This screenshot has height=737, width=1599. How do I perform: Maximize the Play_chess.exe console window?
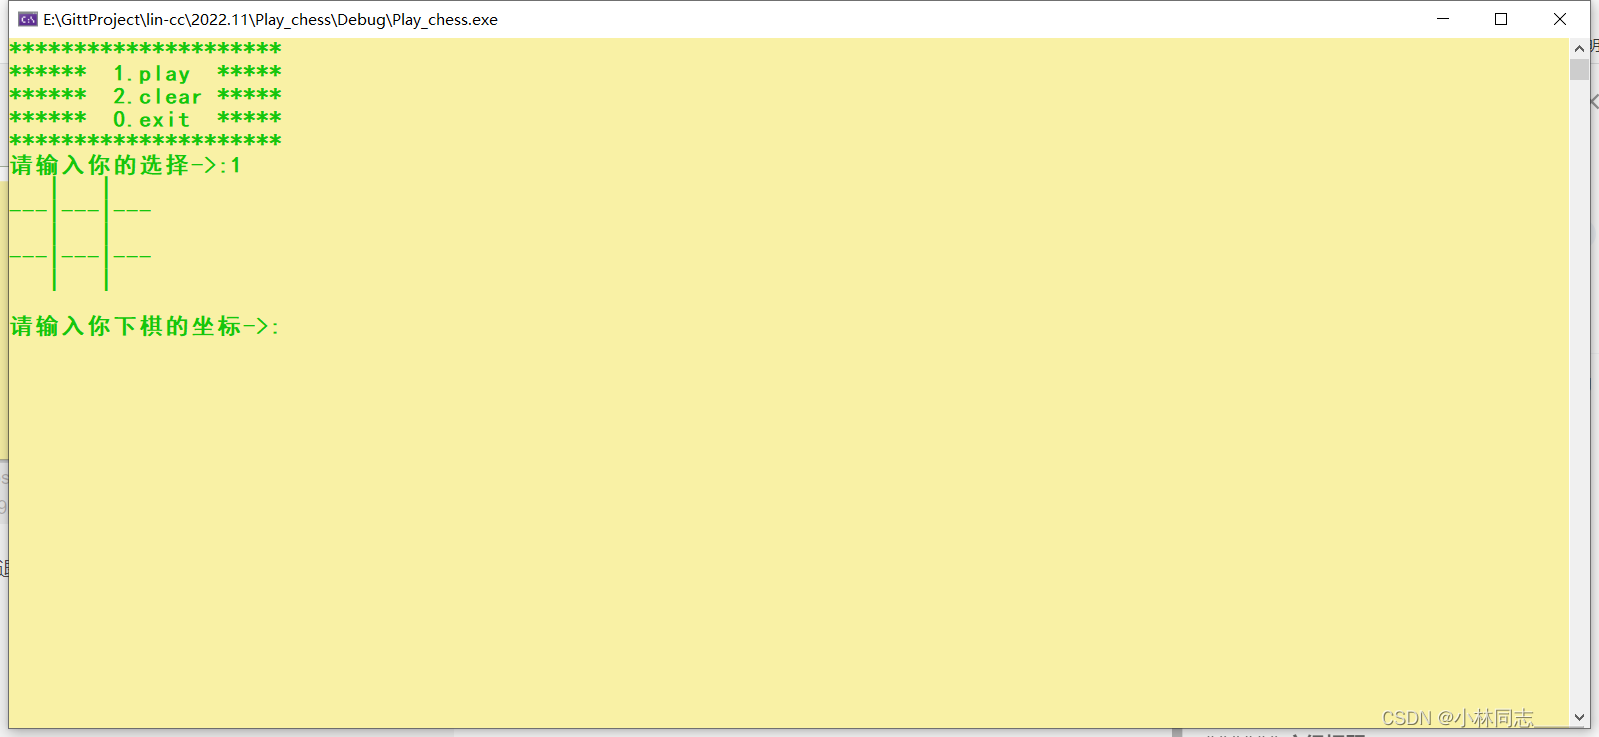[1501, 19]
